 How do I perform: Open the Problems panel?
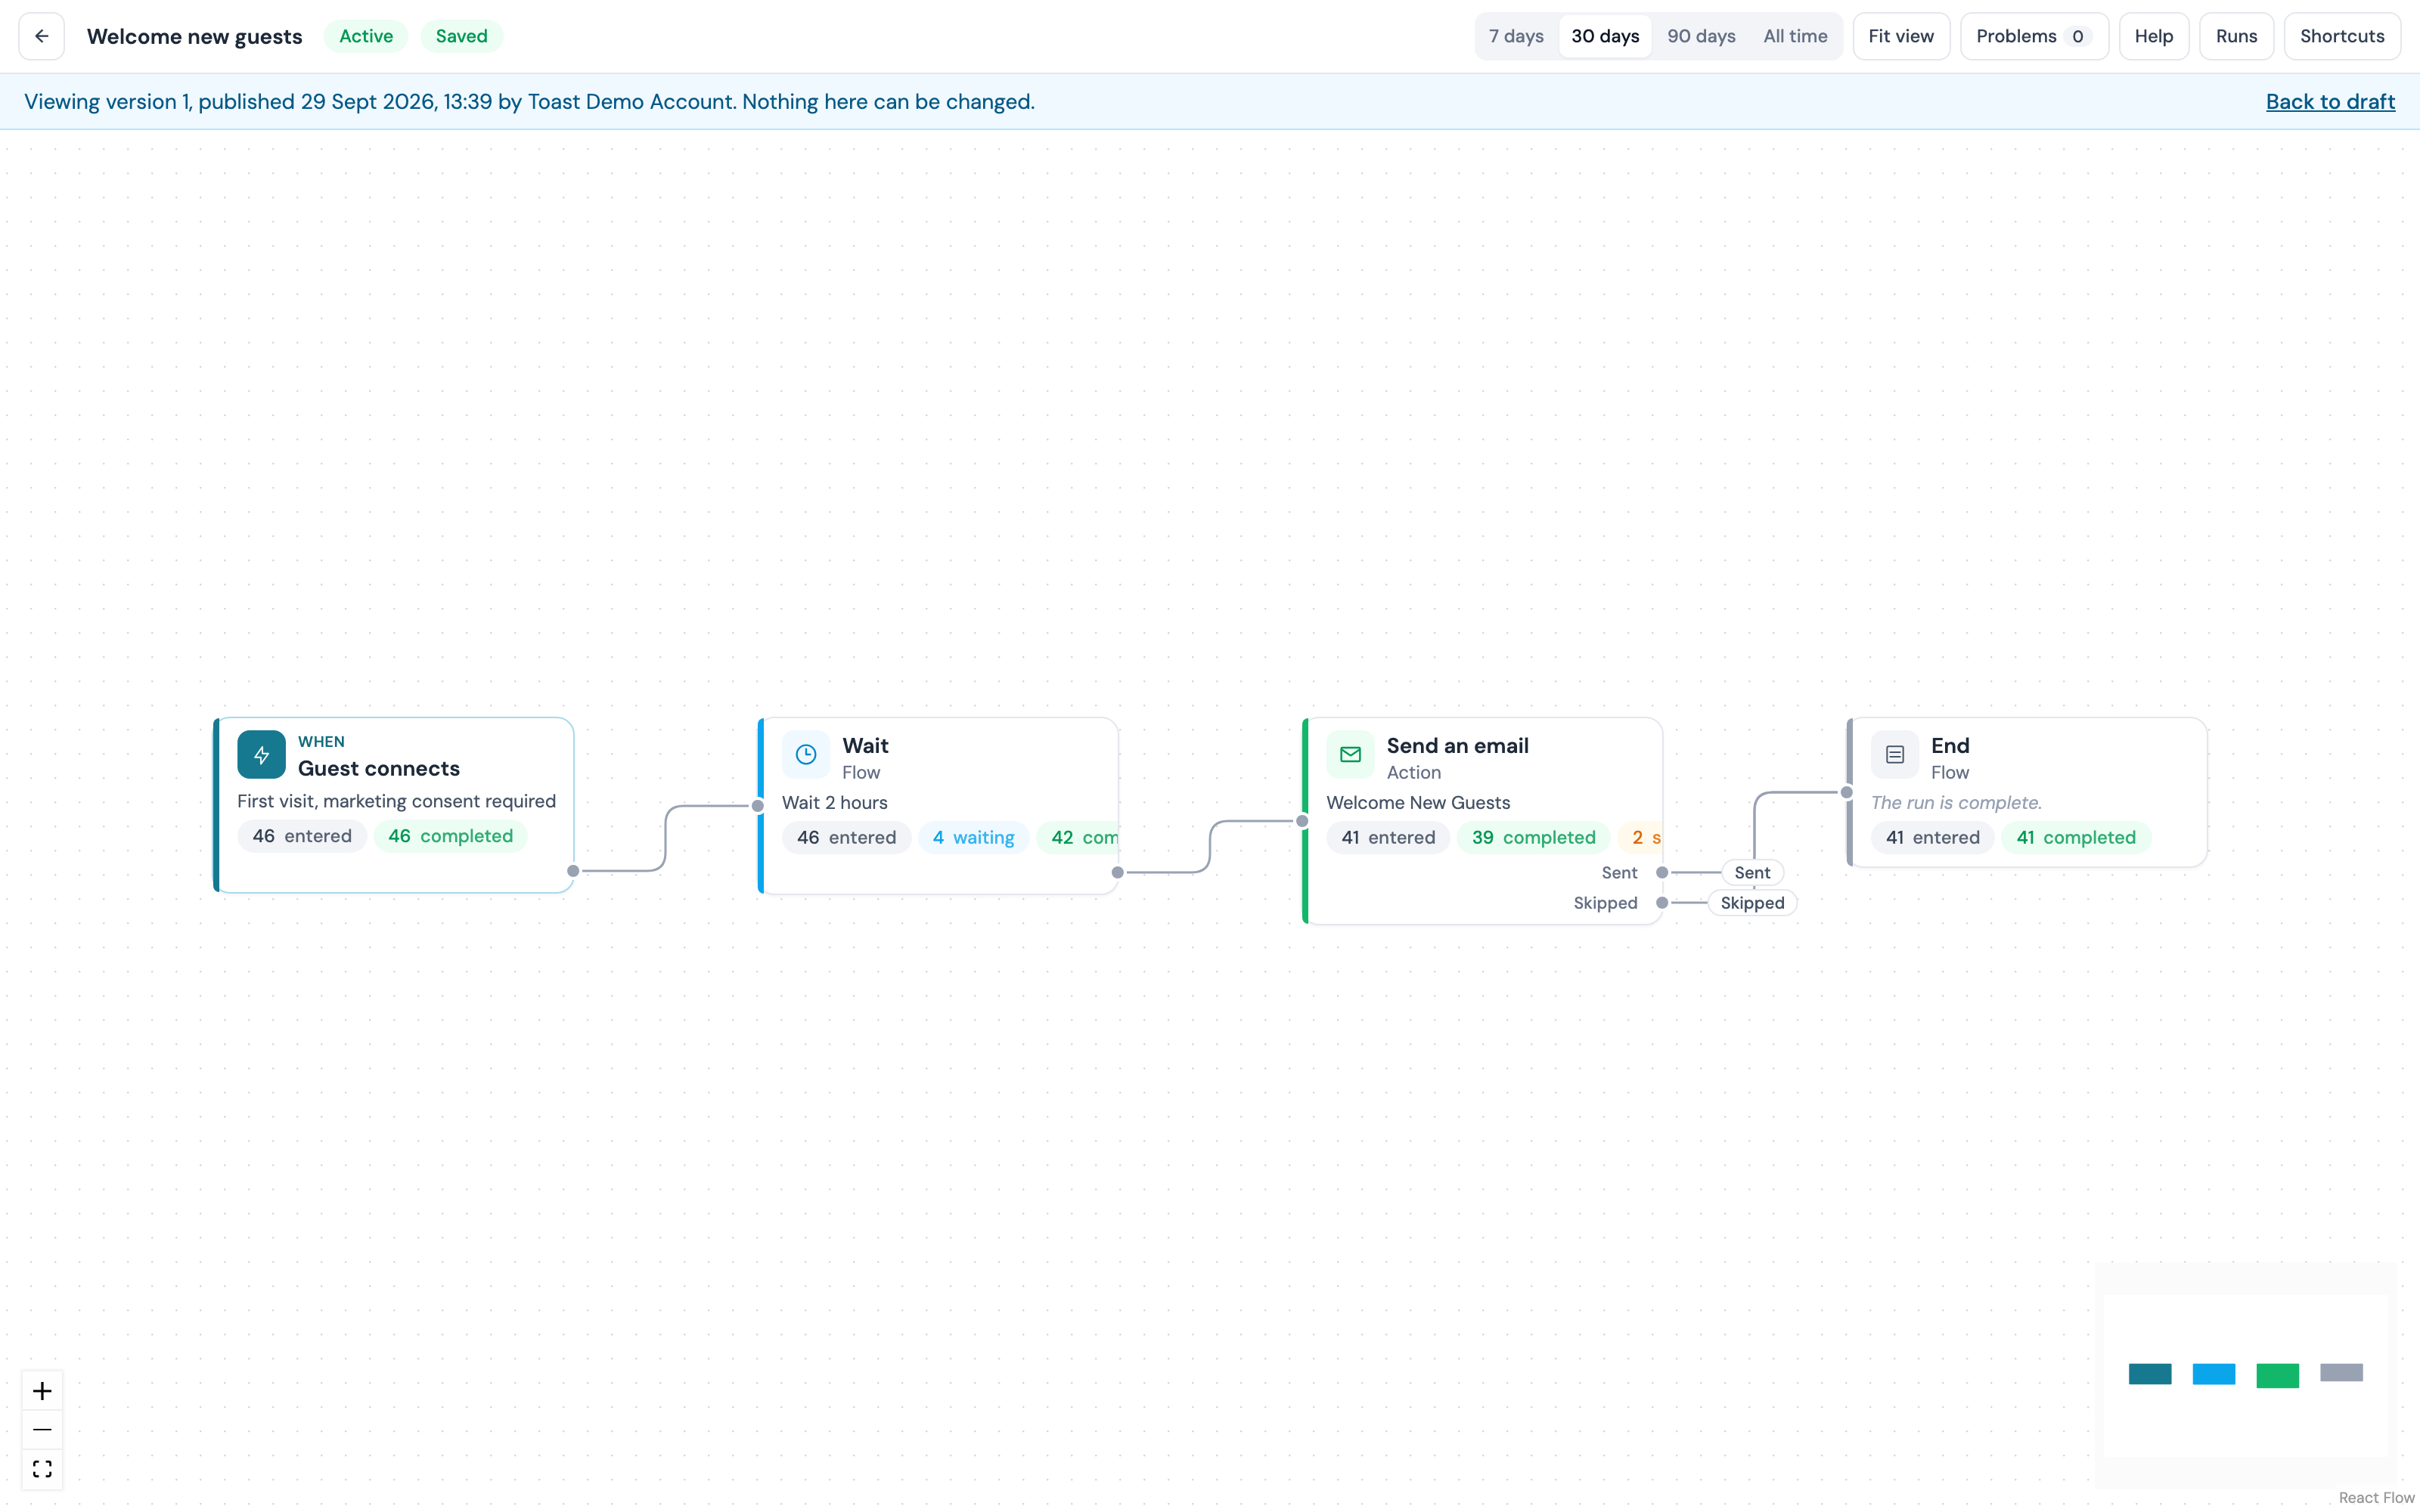point(2034,36)
